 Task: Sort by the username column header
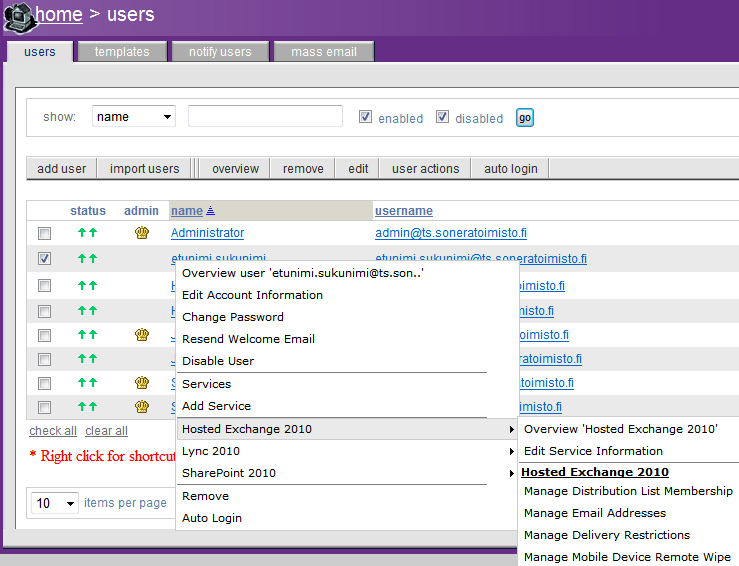coord(404,211)
